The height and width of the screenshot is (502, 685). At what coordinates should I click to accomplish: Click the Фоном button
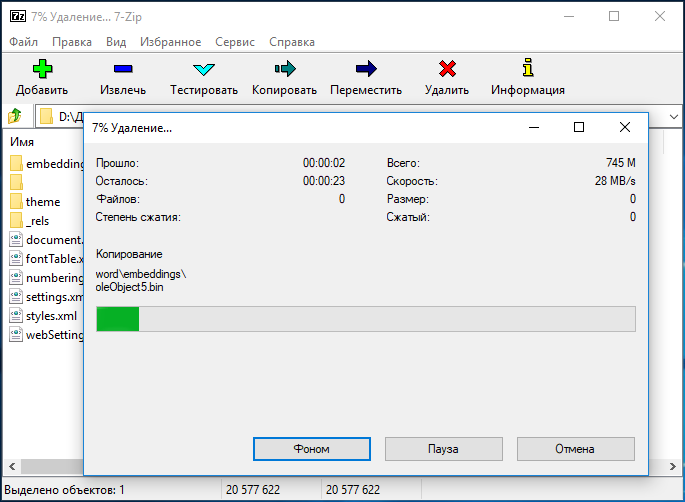click(312, 449)
